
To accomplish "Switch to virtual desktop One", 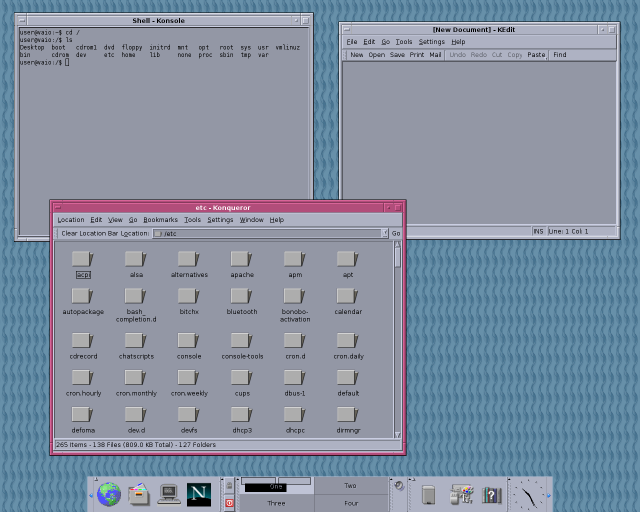I will click(x=276, y=485).
